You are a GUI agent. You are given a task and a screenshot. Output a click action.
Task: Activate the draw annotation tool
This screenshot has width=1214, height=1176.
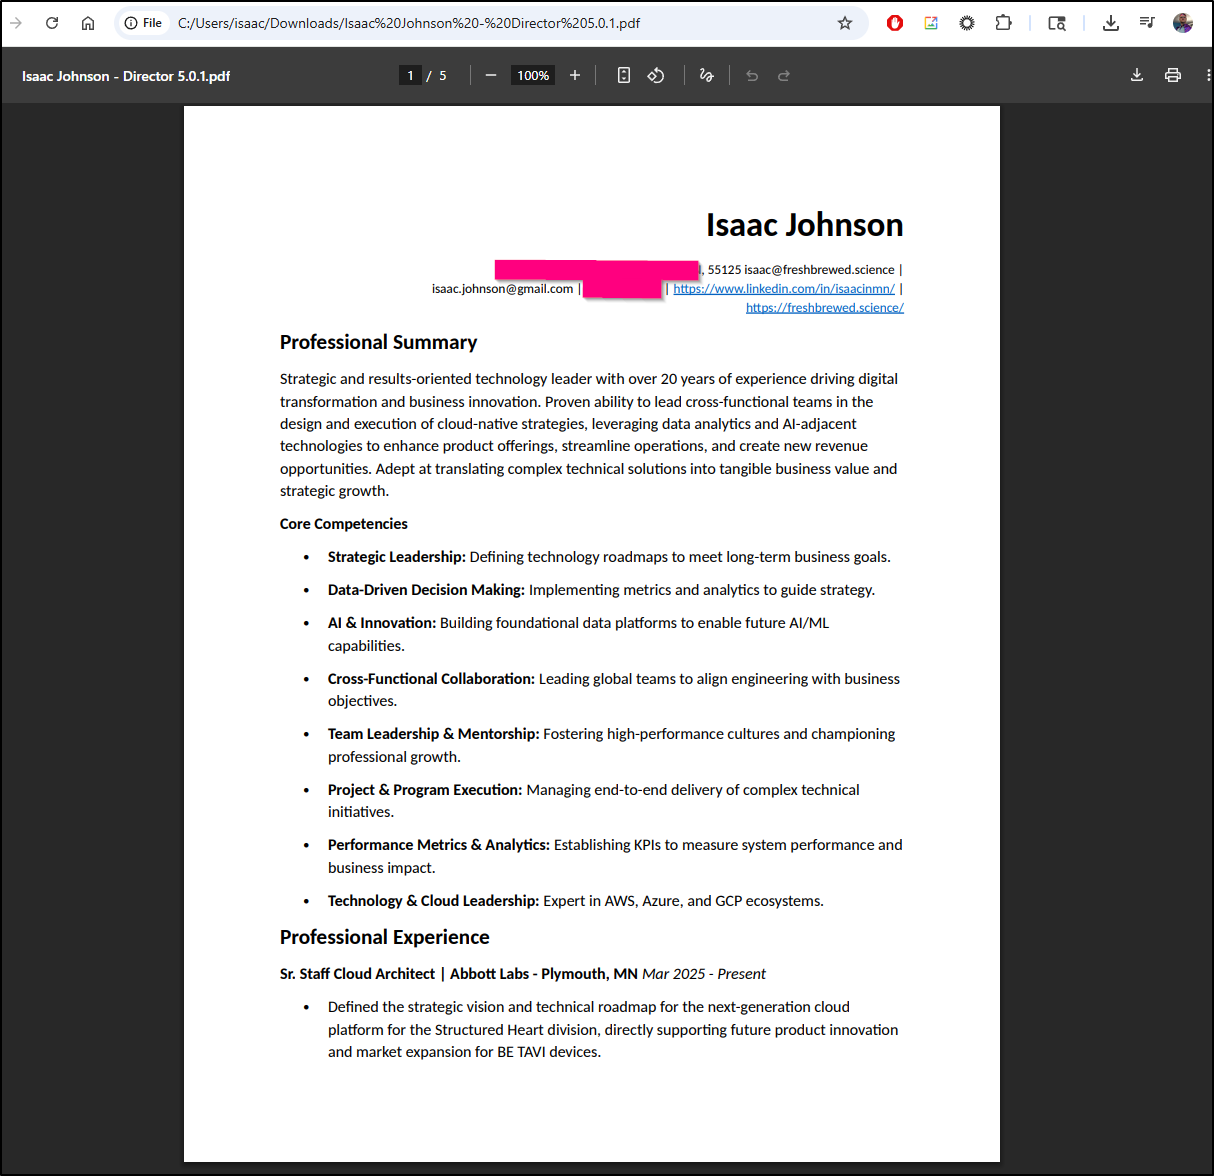click(707, 75)
